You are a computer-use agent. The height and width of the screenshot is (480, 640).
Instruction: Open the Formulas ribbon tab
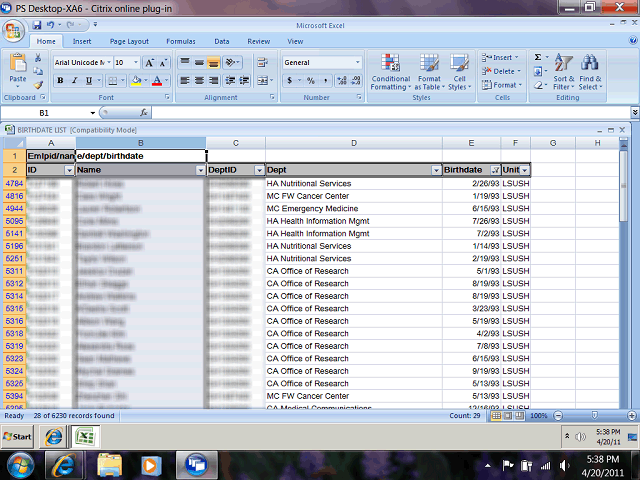click(x=180, y=41)
